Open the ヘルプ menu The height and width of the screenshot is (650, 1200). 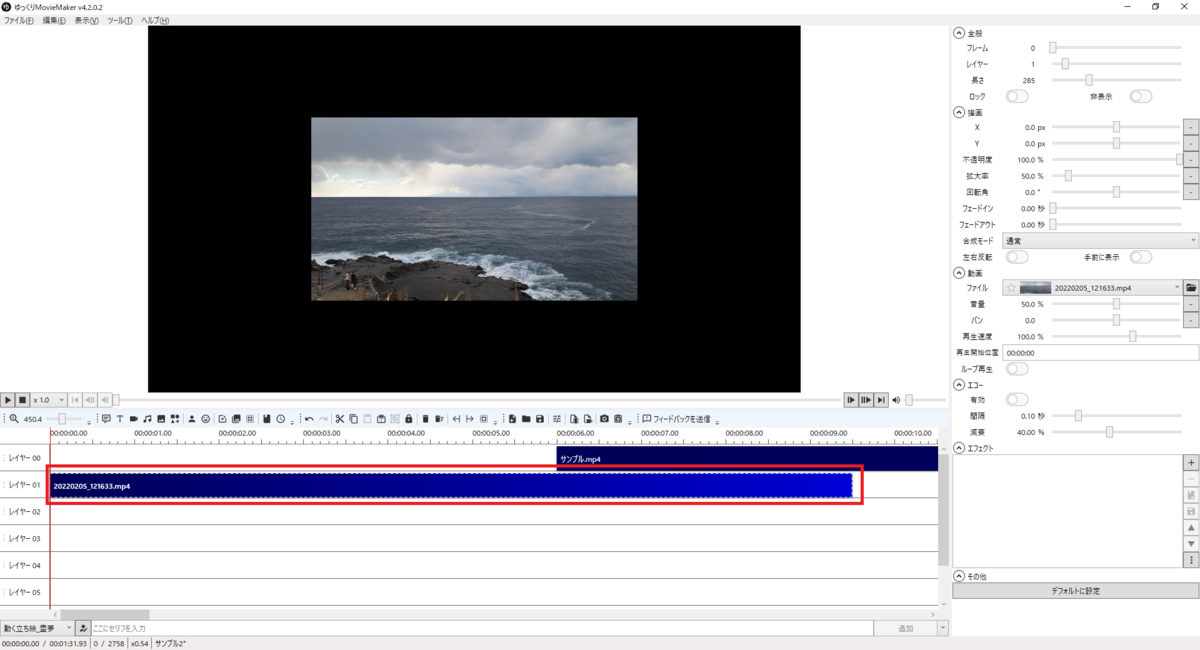coord(155,21)
